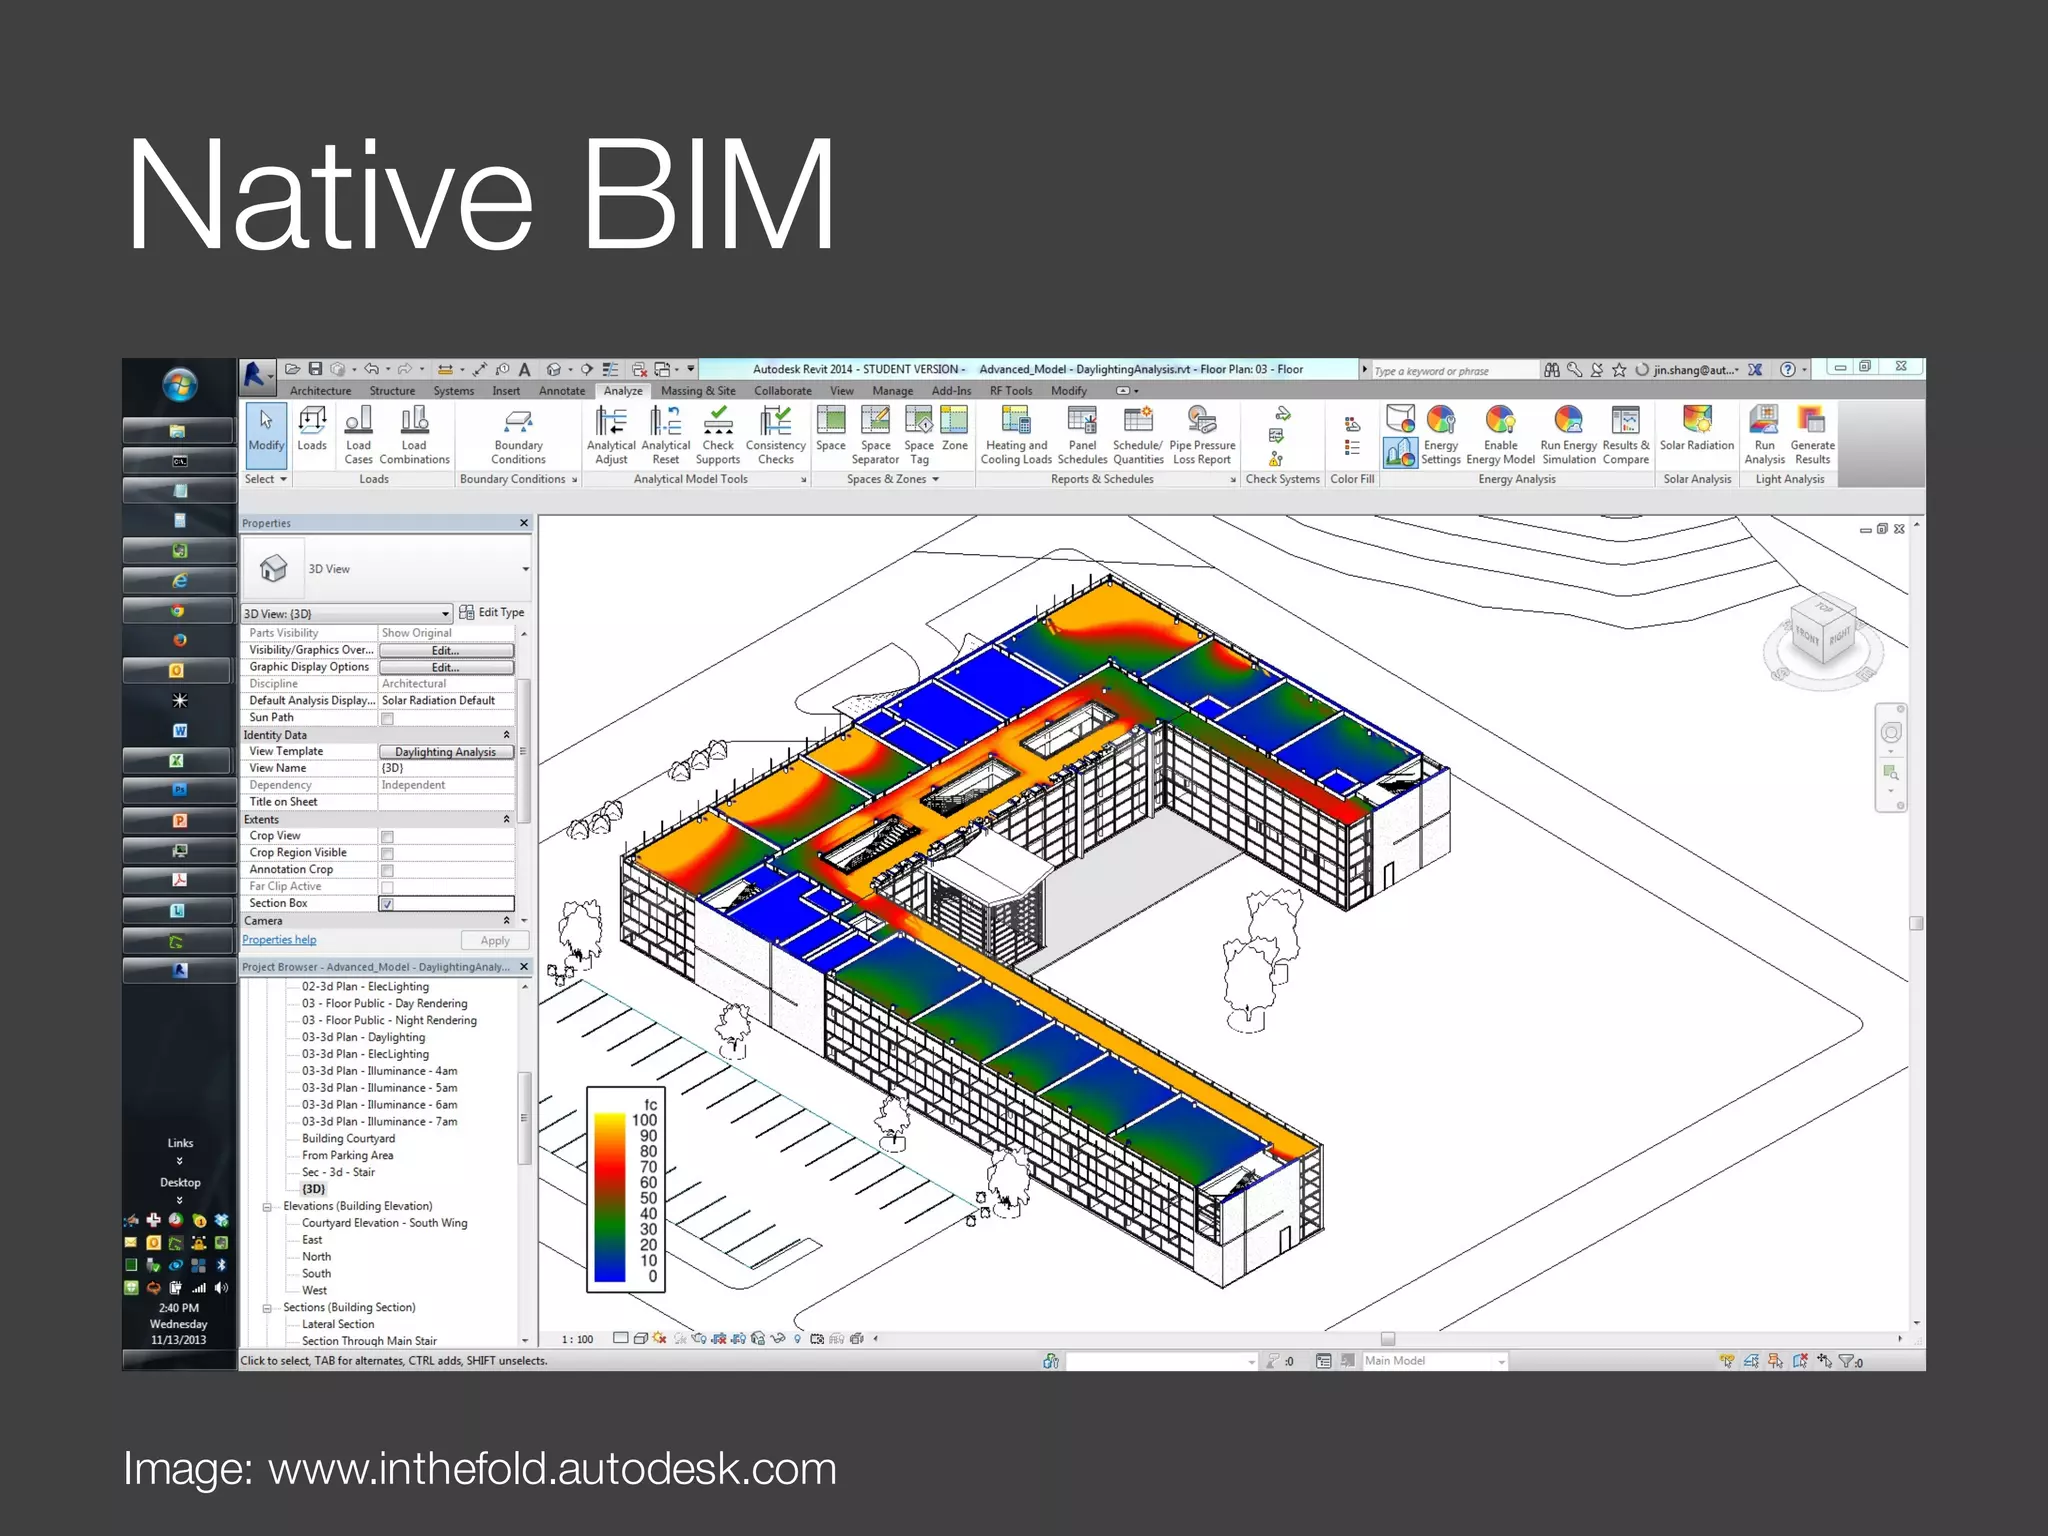This screenshot has height=1536, width=2048.
Task: Click the drawing area horizontal scrollbar thumb
Action: point(1388,1339)
